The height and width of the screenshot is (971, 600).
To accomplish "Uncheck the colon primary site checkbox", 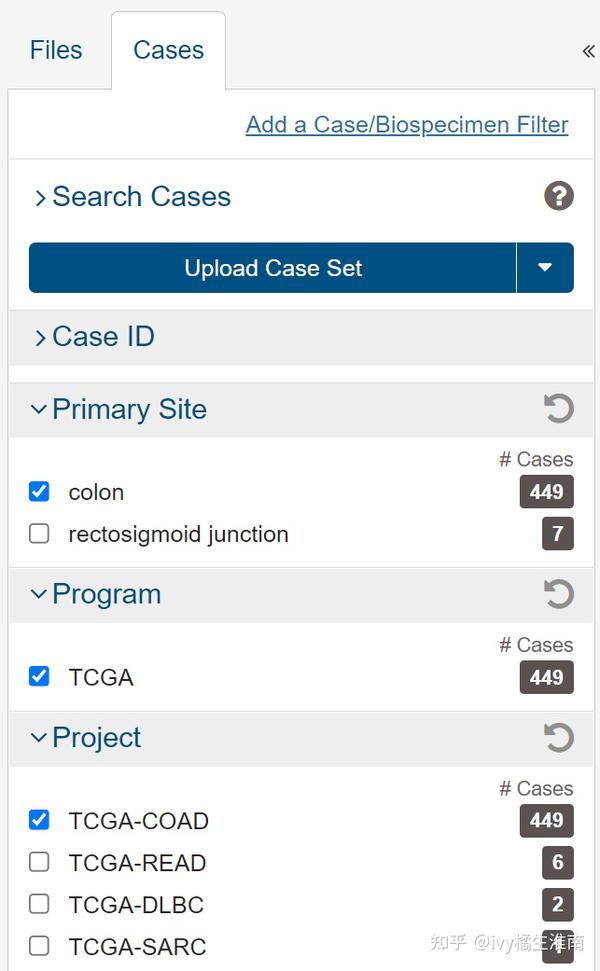I will 39,492.
